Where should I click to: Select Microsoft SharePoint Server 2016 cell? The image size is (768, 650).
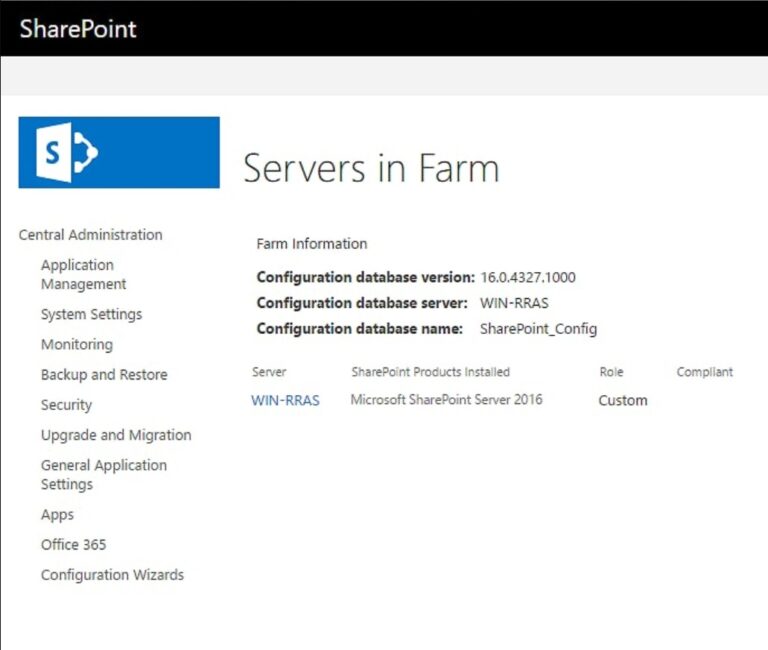(x=447, y=400)
